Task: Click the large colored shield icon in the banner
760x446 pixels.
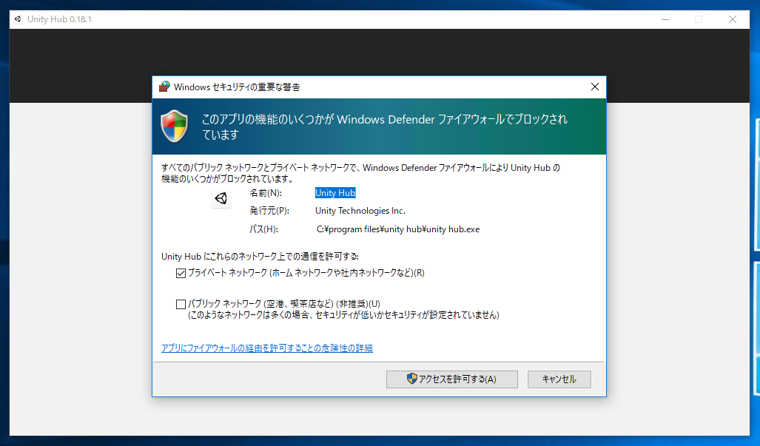Action: [x=174, y=126]
